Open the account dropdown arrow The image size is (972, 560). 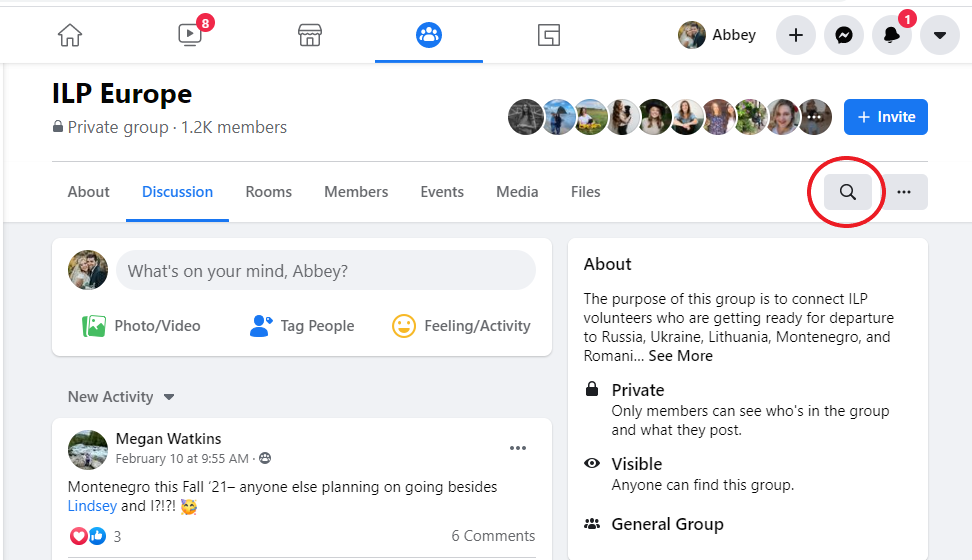tap(939, 35)
